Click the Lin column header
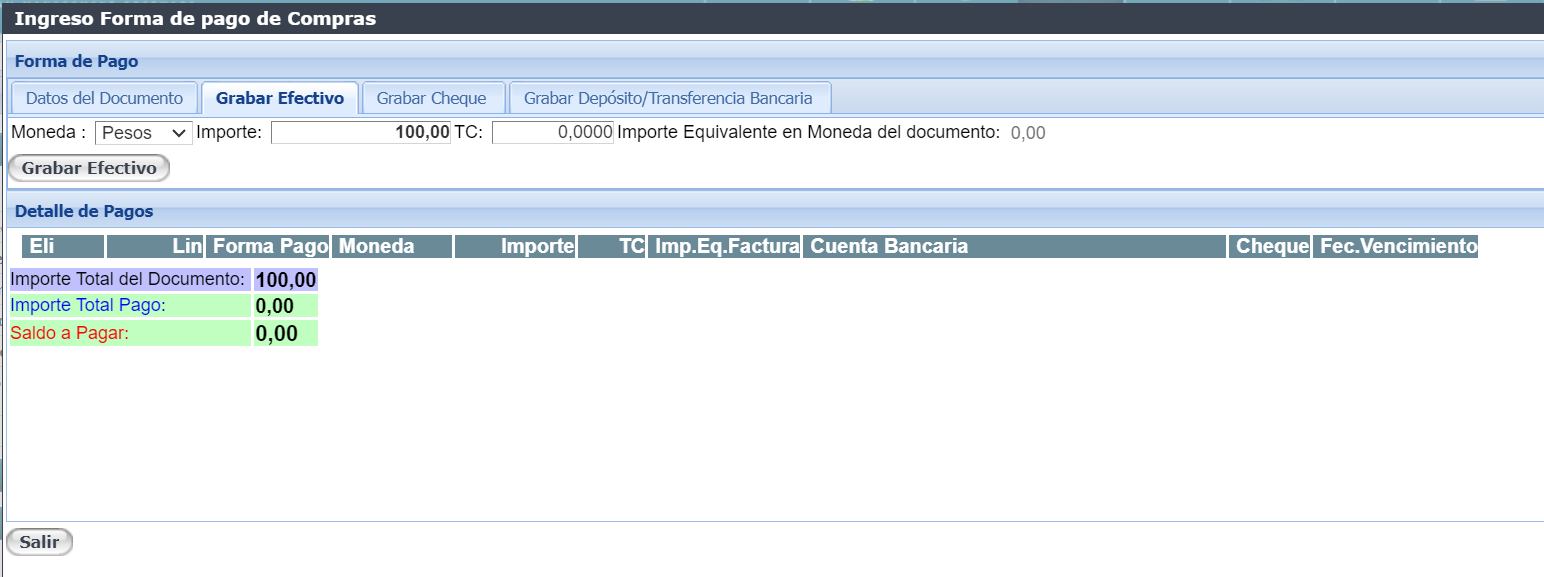The width and height of the screenshot is (1544, 577). tap(155, 246)
